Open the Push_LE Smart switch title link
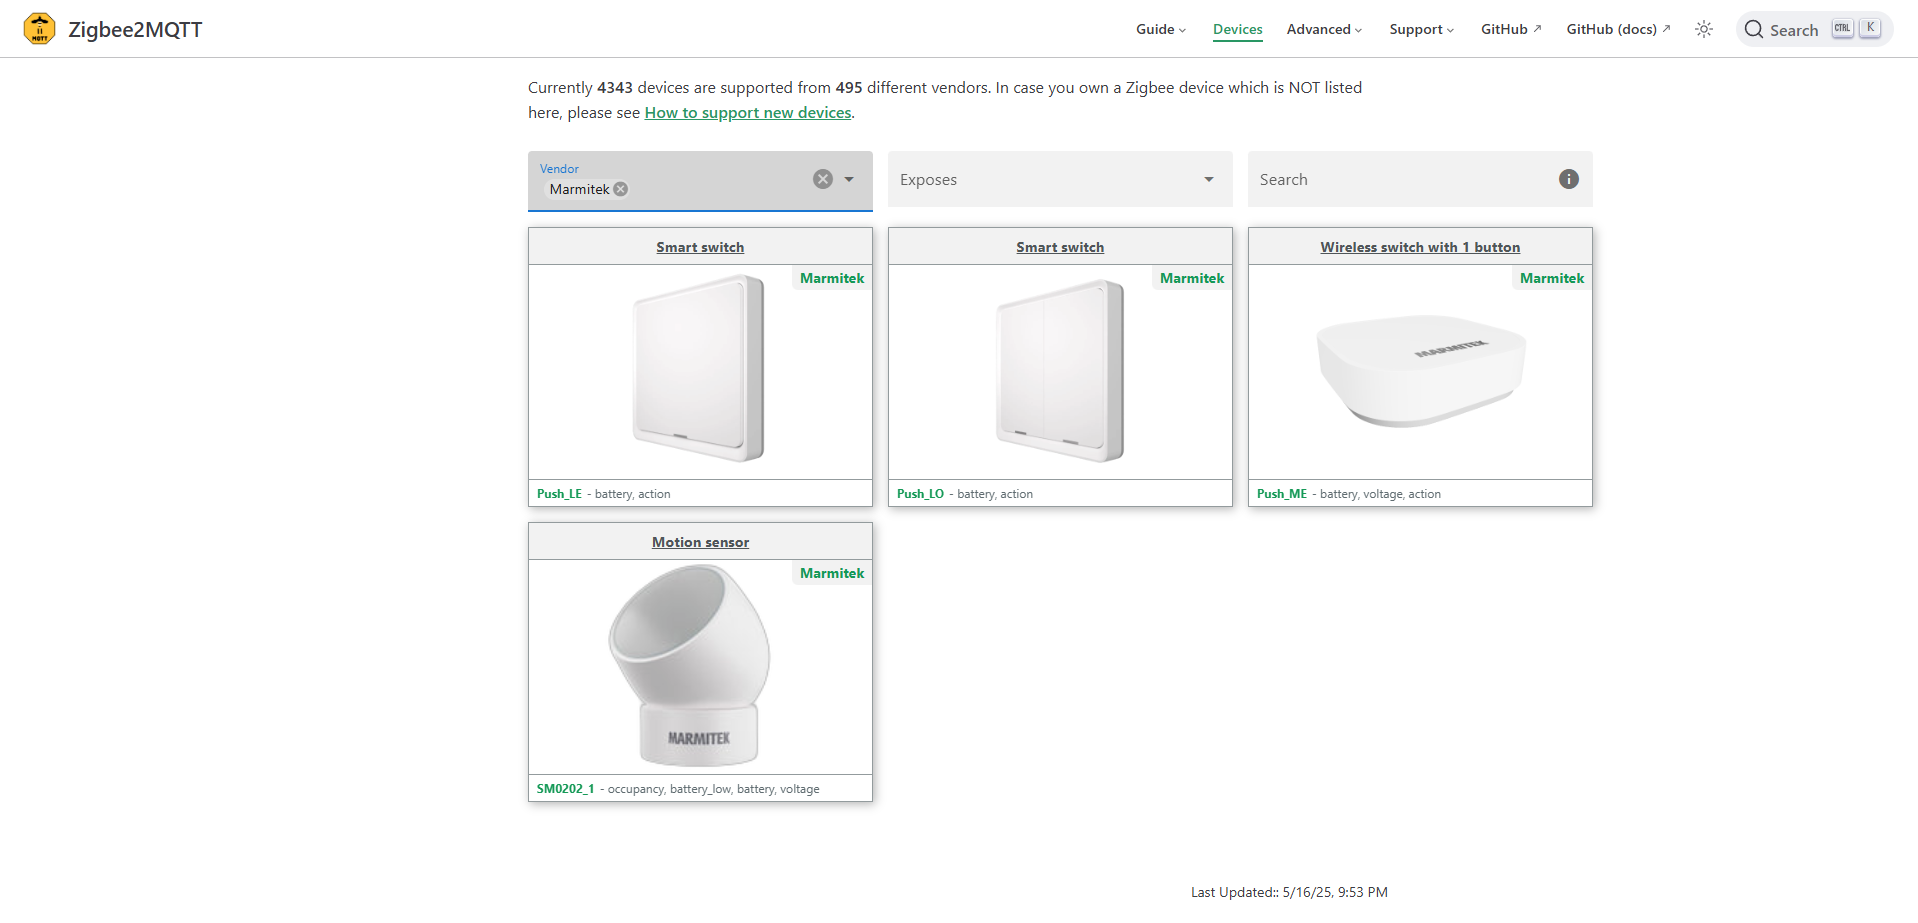 [700, 247]
